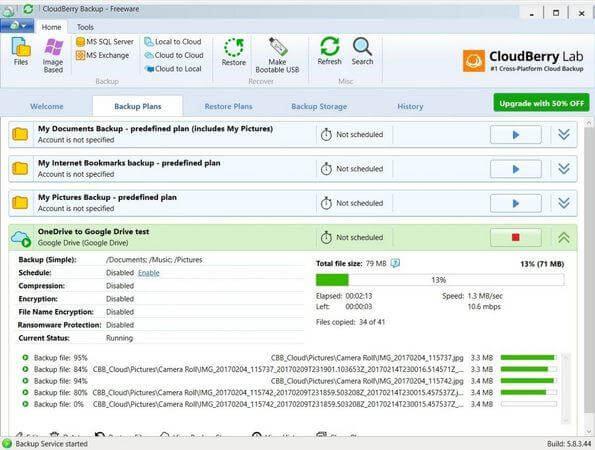Click the My Pictures Backup plan title
The height and width of the screenshot is (450, 595).
[x=107, y=197]
